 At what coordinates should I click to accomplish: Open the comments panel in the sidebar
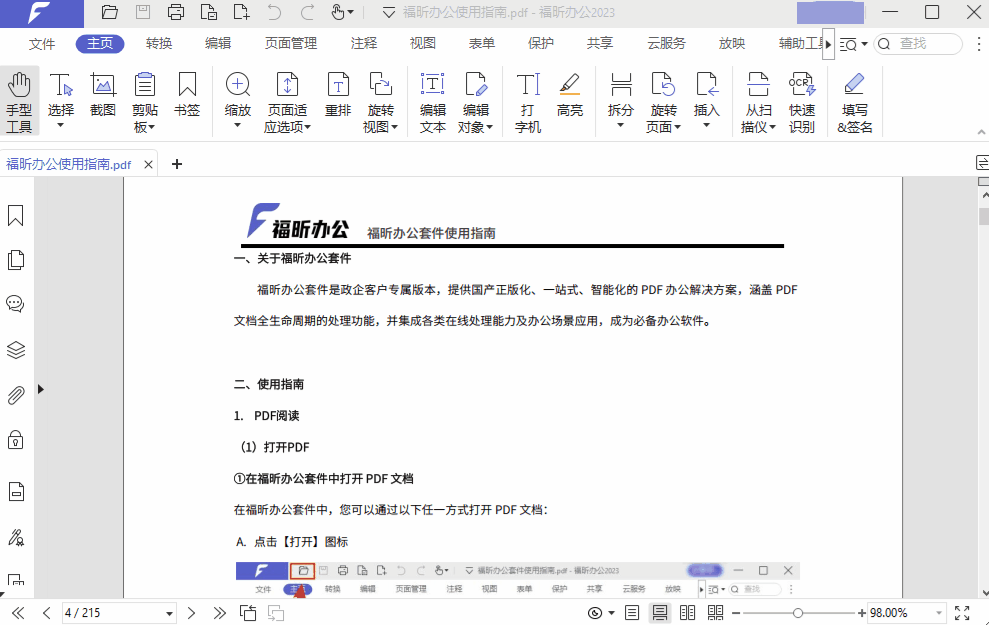pyautogui.click(x=15, y=304)
